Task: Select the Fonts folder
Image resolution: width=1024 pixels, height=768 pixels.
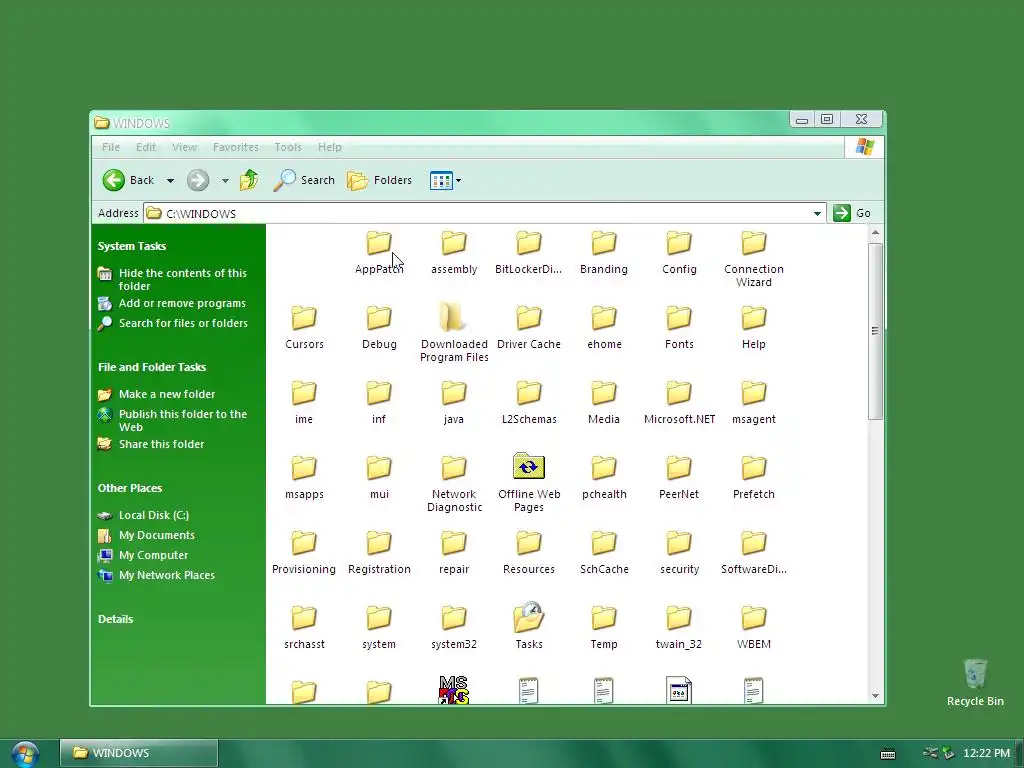Action: [x=679, y=327]
